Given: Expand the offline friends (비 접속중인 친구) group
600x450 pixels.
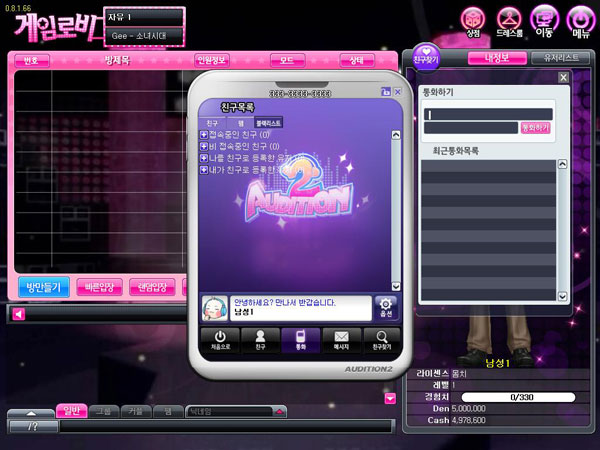Looking at the screenshot, I should 204,146.
